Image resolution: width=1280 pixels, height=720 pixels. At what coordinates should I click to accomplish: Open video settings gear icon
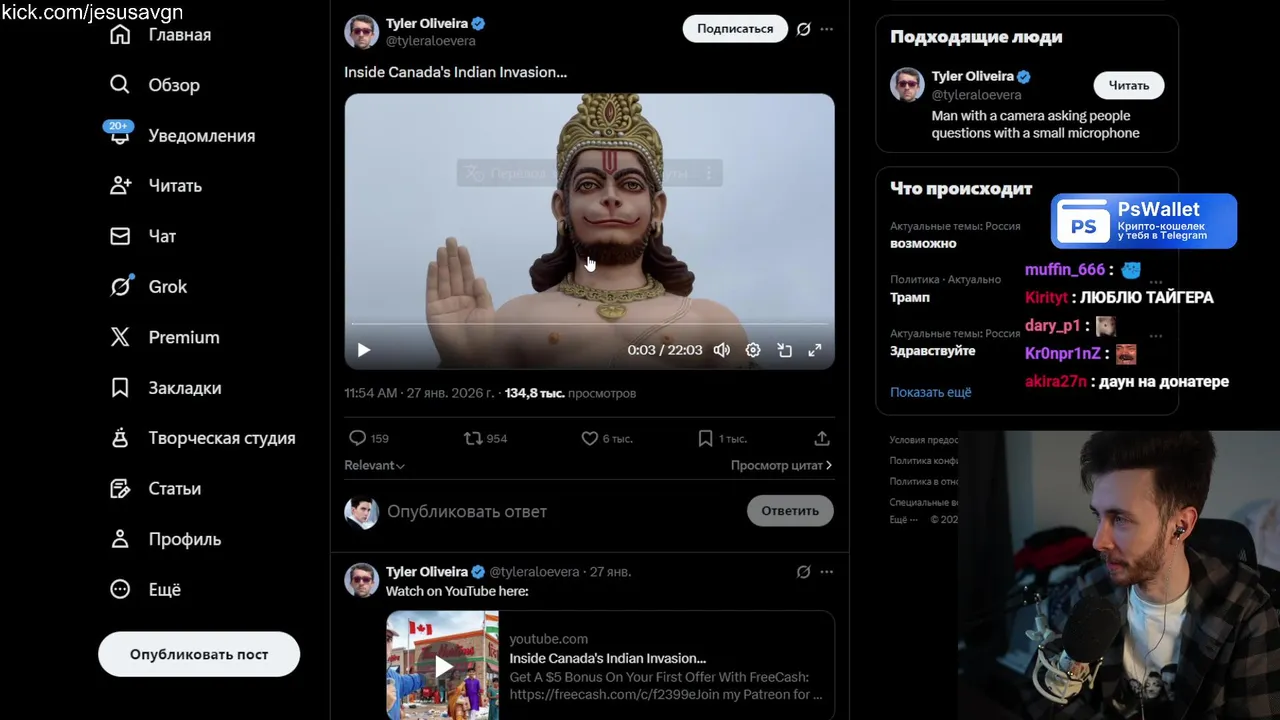753,350
